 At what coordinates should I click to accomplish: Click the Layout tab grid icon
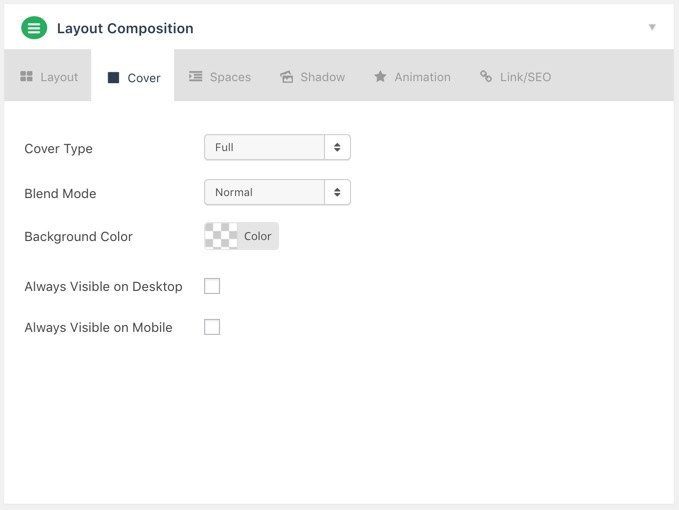26,77
